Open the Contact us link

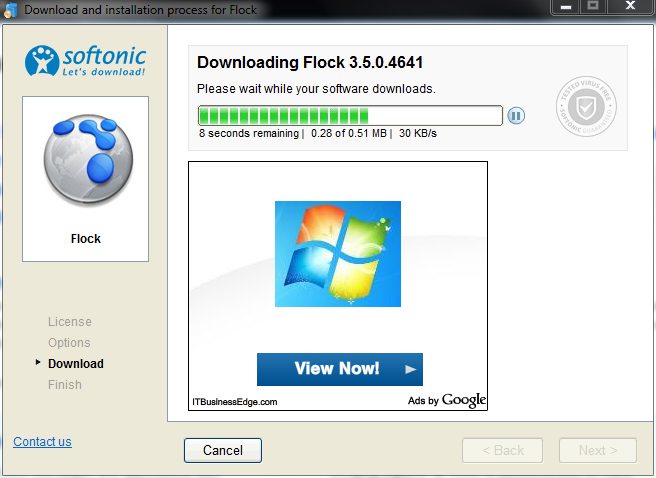point(42,442)
